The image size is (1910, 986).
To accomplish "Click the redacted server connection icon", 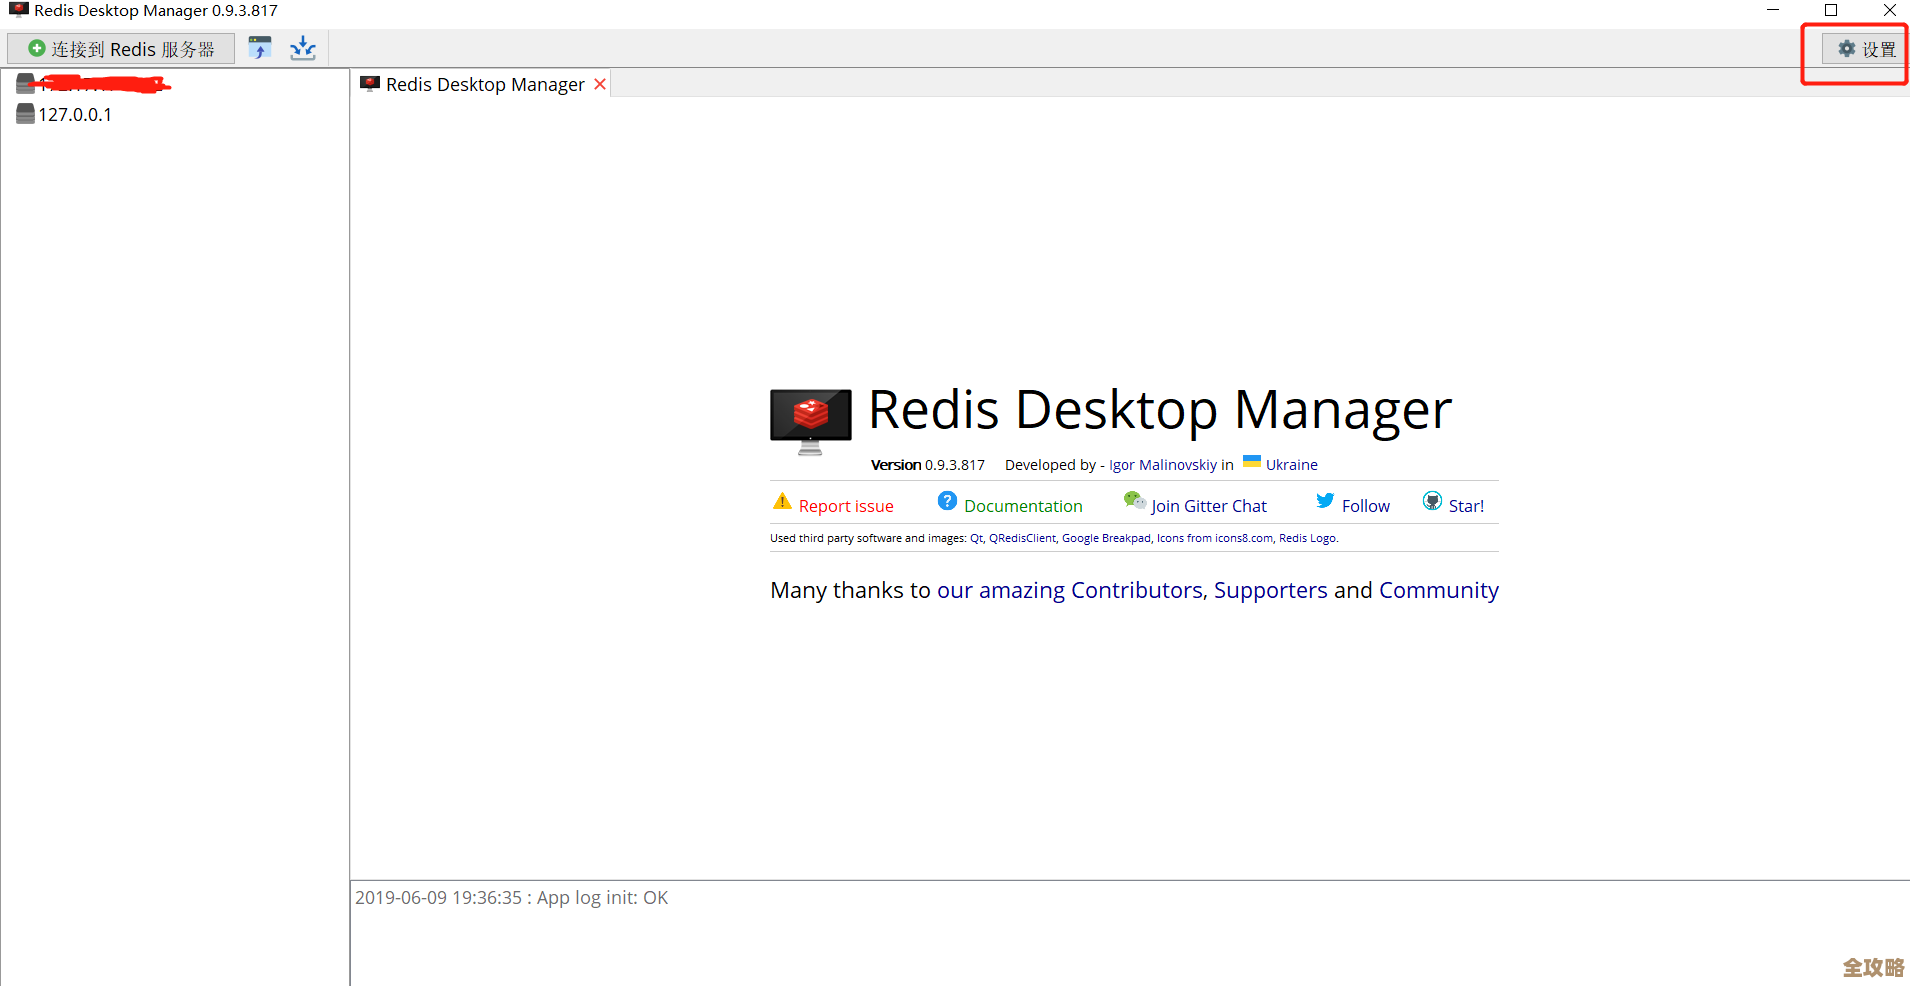I will click(26, 84).
